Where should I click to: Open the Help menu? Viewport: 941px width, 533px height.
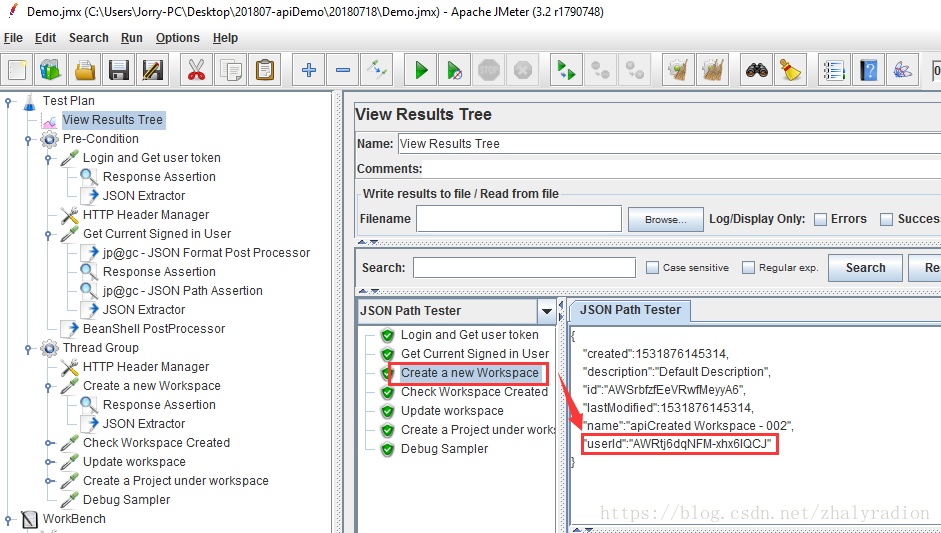coord(226,38)
